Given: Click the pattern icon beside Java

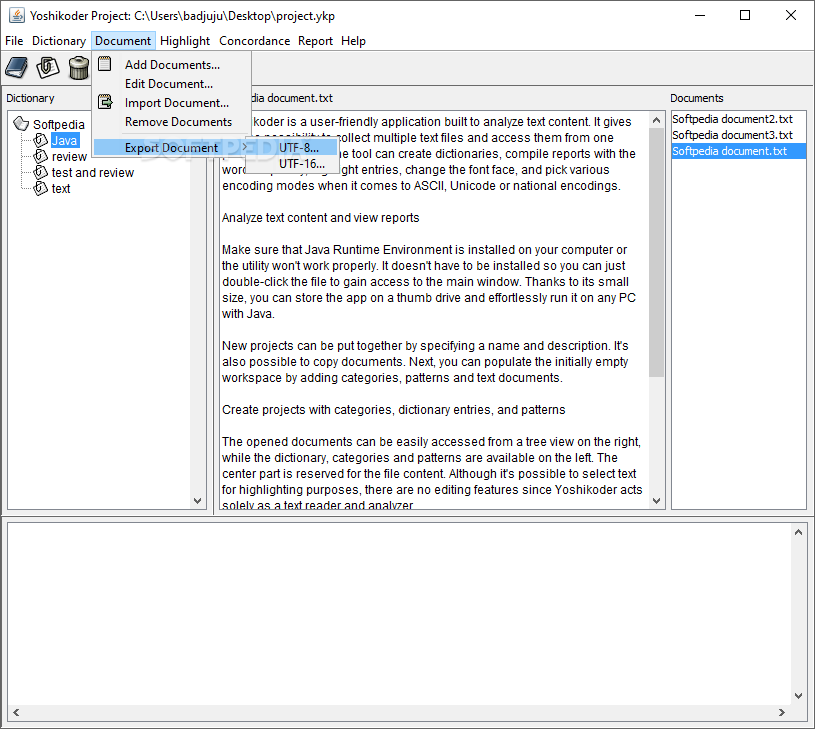Looking at the screenshot, I should coord(40,140).
